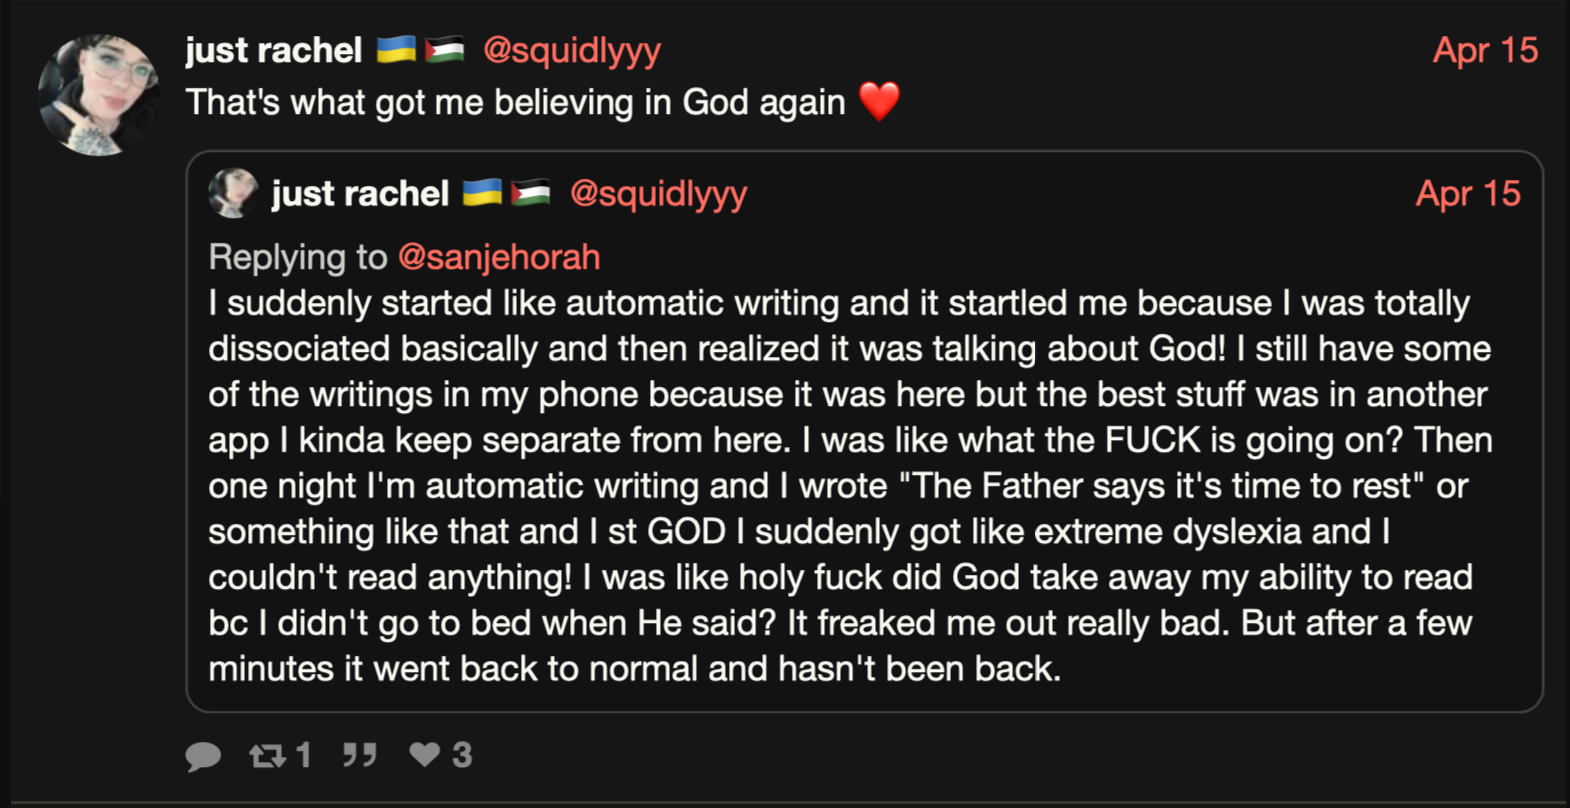Click the like count of 3
The width and height of the screenshot is (1570, 808).
(461, 754)
